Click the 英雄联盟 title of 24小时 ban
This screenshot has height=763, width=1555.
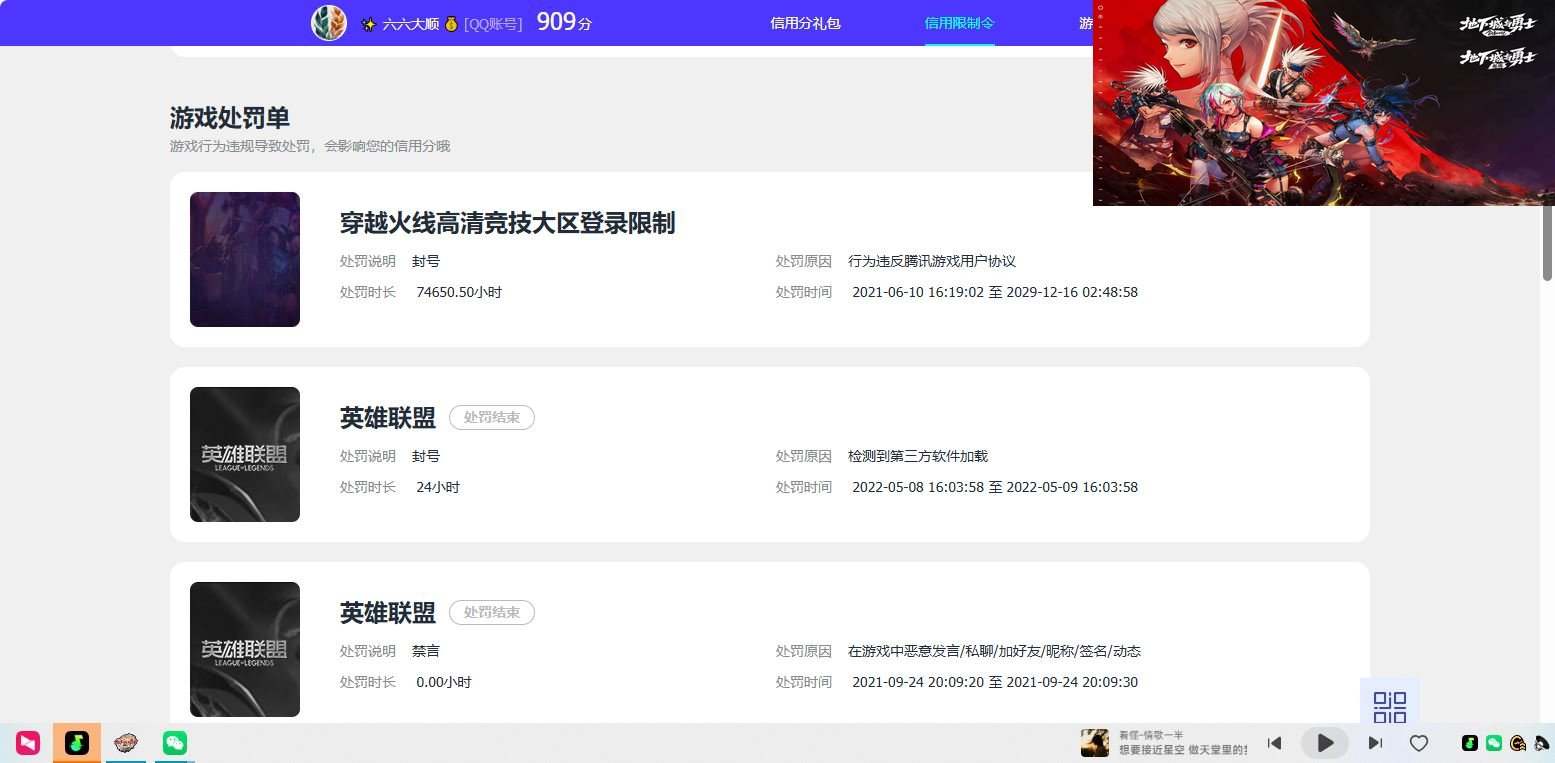pos(388,418)
